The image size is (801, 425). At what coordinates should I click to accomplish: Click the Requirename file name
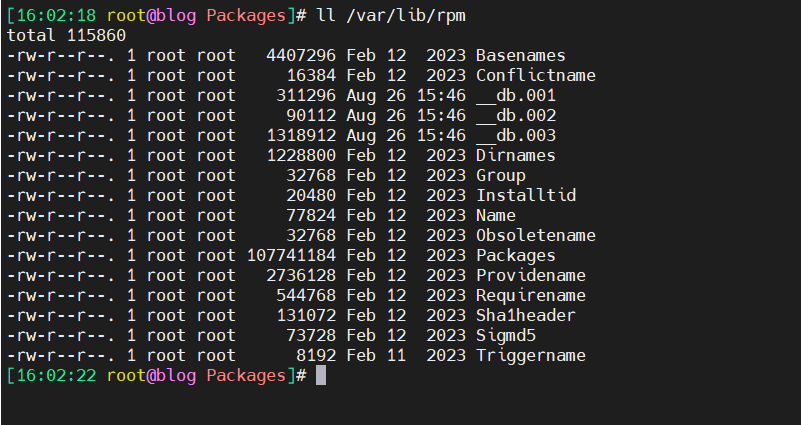point(530,295)
